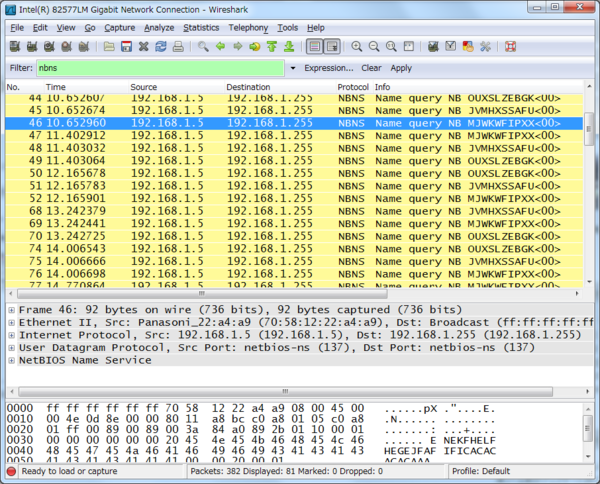Sort by the Protocol column header
The height and width of the screenshot is (484, 600).
point(353,87)
